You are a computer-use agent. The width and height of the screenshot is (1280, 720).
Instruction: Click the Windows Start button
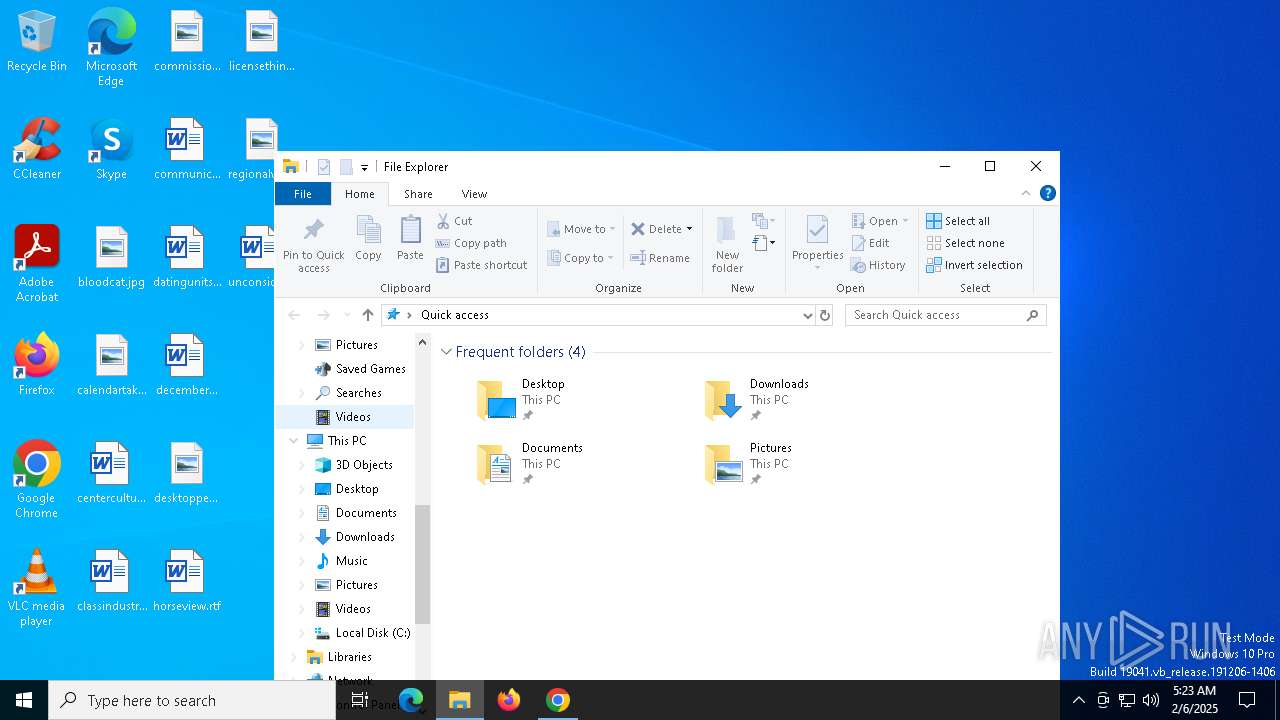click(x=24, y=700)
